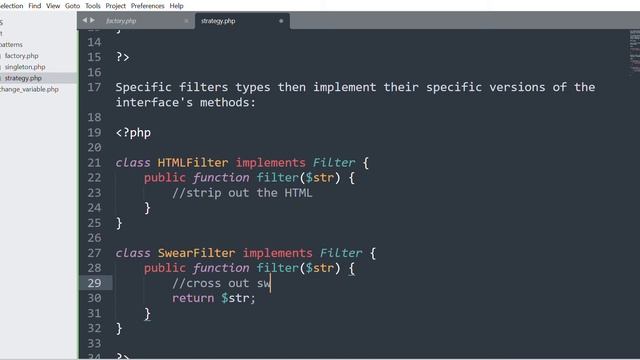Go to next tab with right arrow

tap(93, 20)
